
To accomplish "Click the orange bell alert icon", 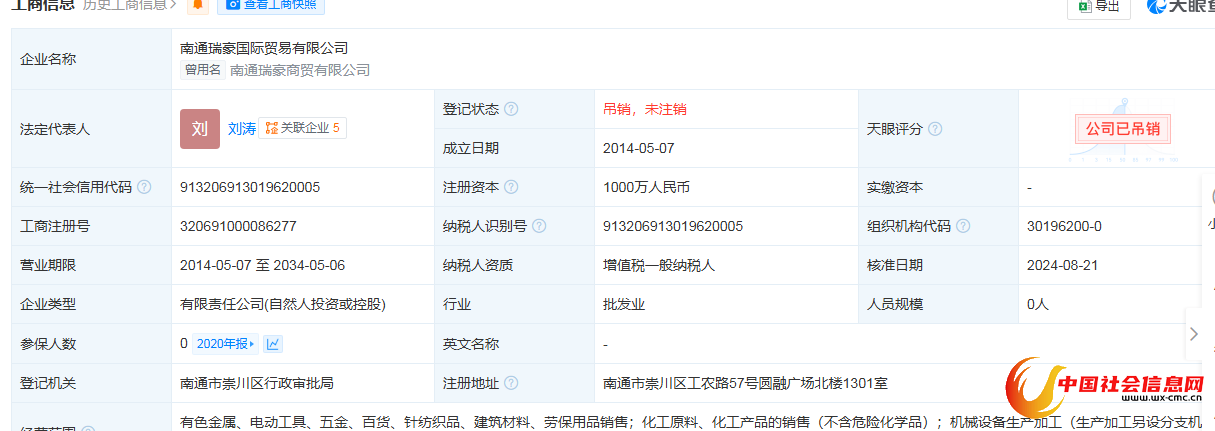I will pyautogui.click(x=198, y=5).
